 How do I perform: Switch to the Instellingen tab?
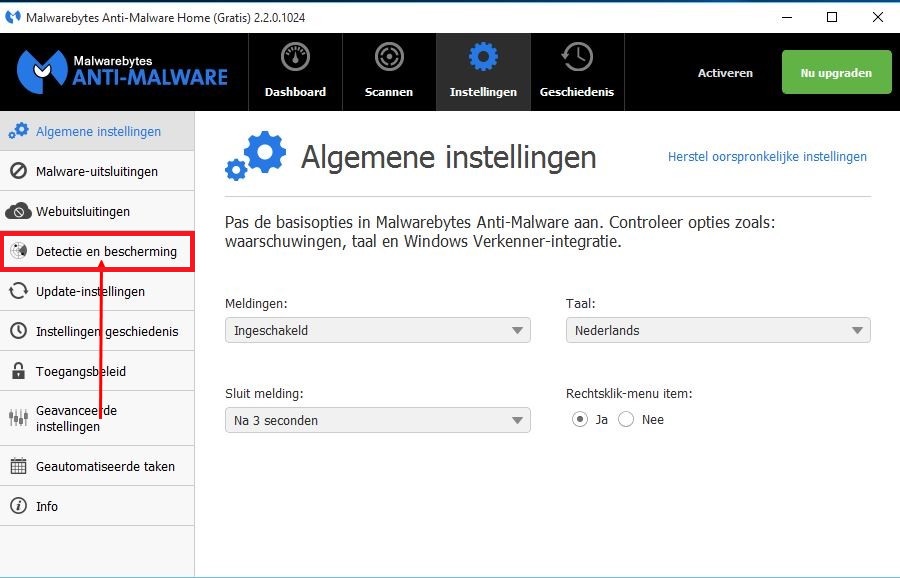pos(483,71)
